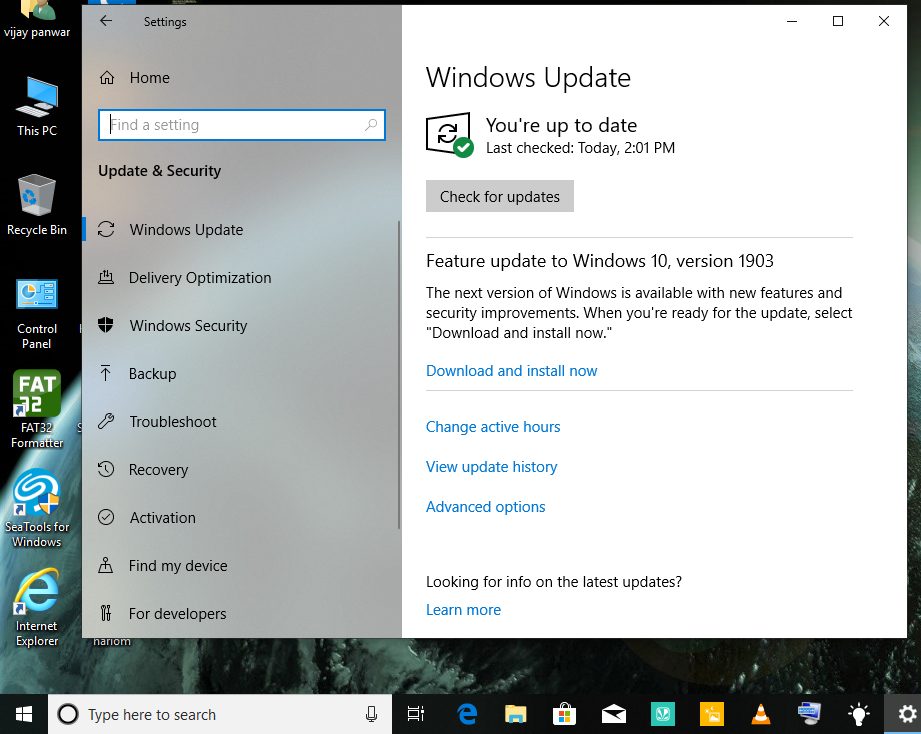Screen dimensions: 921x734
Task: Select FAT32 Formatter desktop shortcut
Action: [36, 409]
